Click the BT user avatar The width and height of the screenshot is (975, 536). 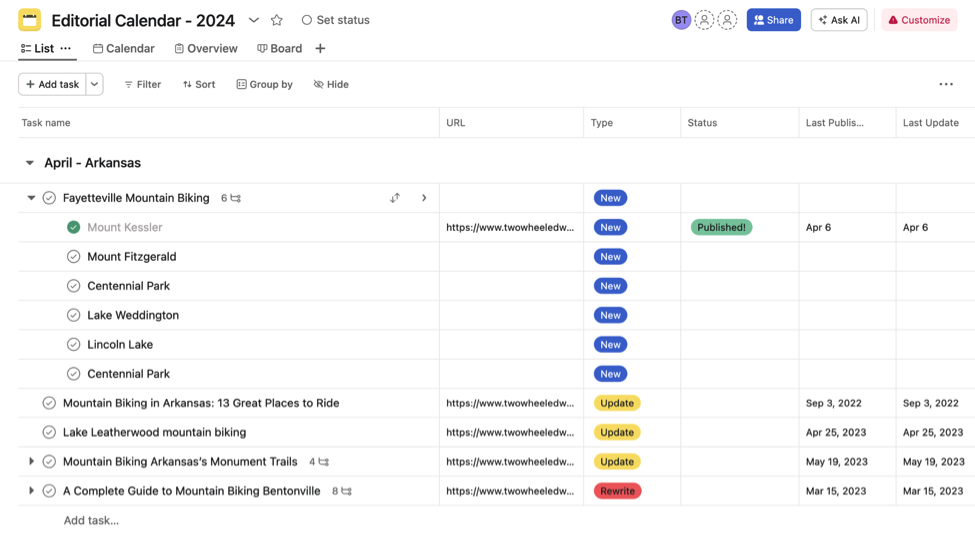point(681,20)
